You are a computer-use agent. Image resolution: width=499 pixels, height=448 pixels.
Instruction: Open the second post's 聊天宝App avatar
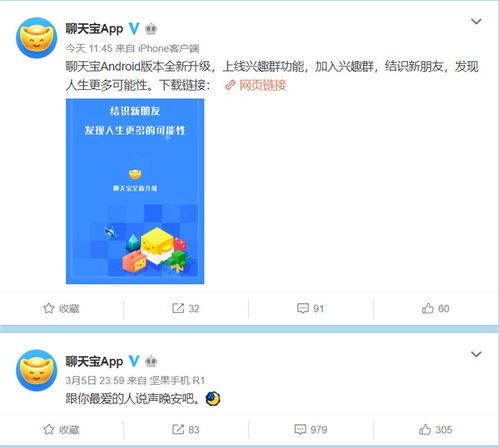click(37, 370)
